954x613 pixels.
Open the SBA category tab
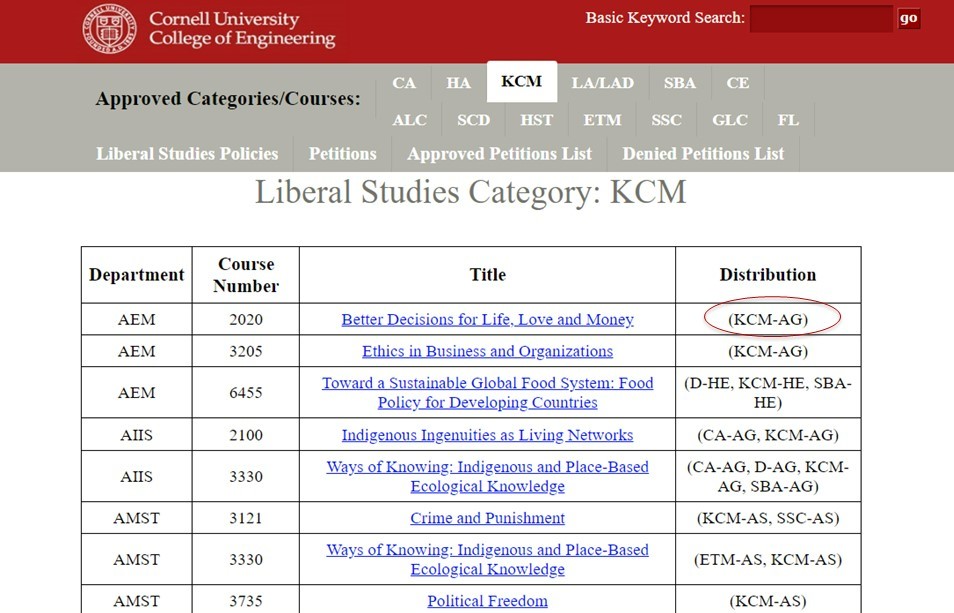(x=680, y=83)
